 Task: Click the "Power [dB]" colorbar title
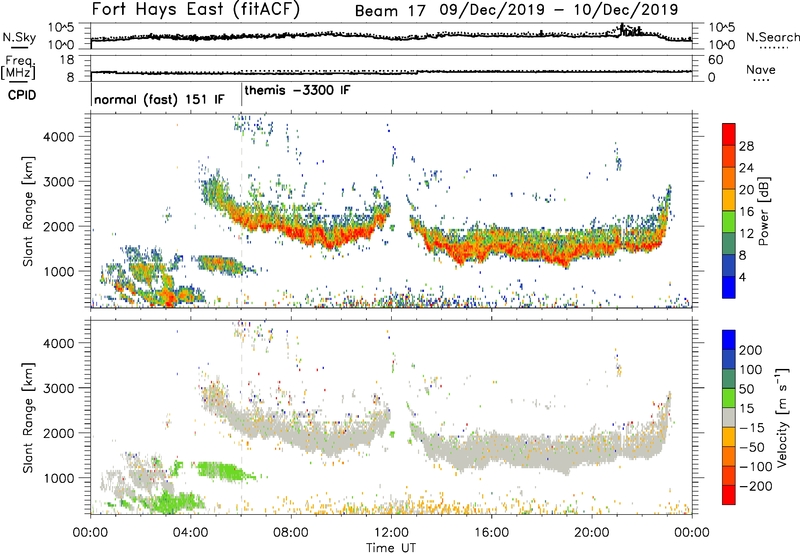pyautogui.click(x=763, y=211)
